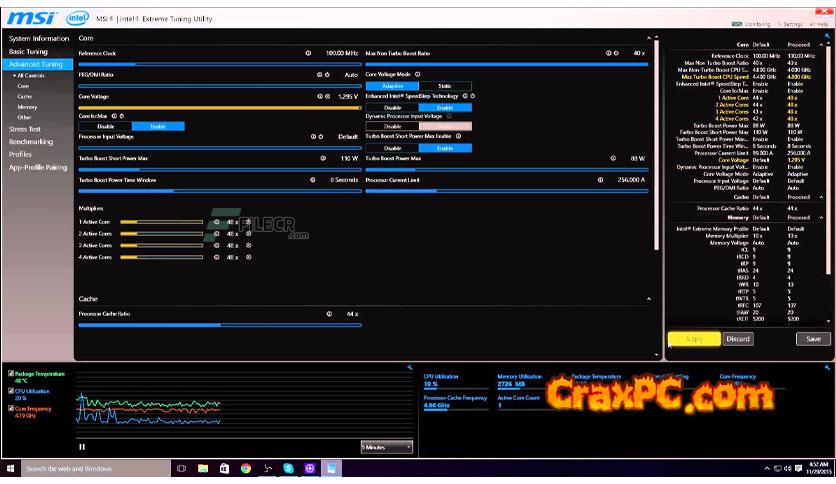Click info icon for Turbo Boost Power Max
The height and width of the screenshot is (484, 836).
(x=613, y=158)
